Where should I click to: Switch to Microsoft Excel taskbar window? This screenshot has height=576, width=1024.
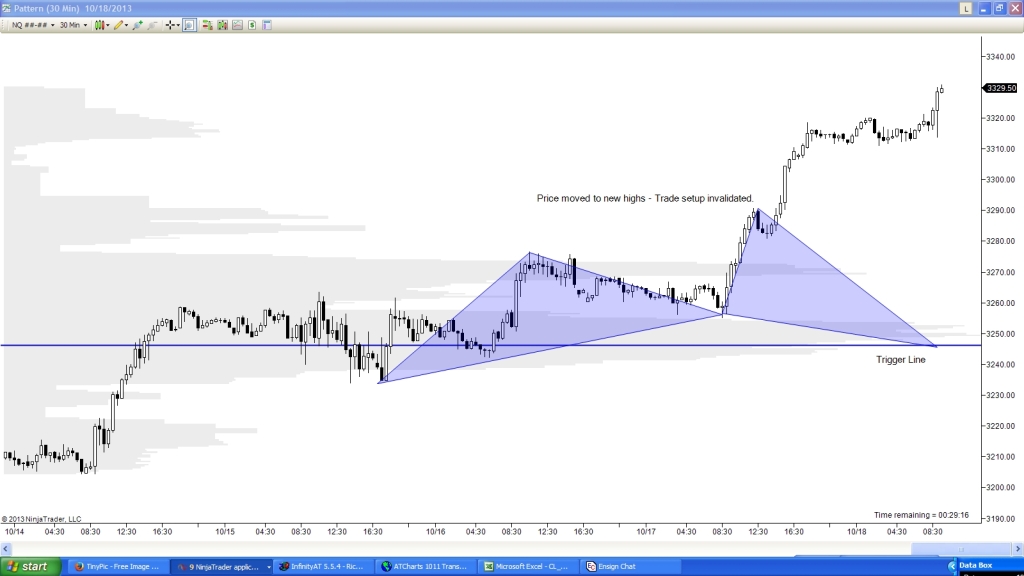click(x=529, y=566)
